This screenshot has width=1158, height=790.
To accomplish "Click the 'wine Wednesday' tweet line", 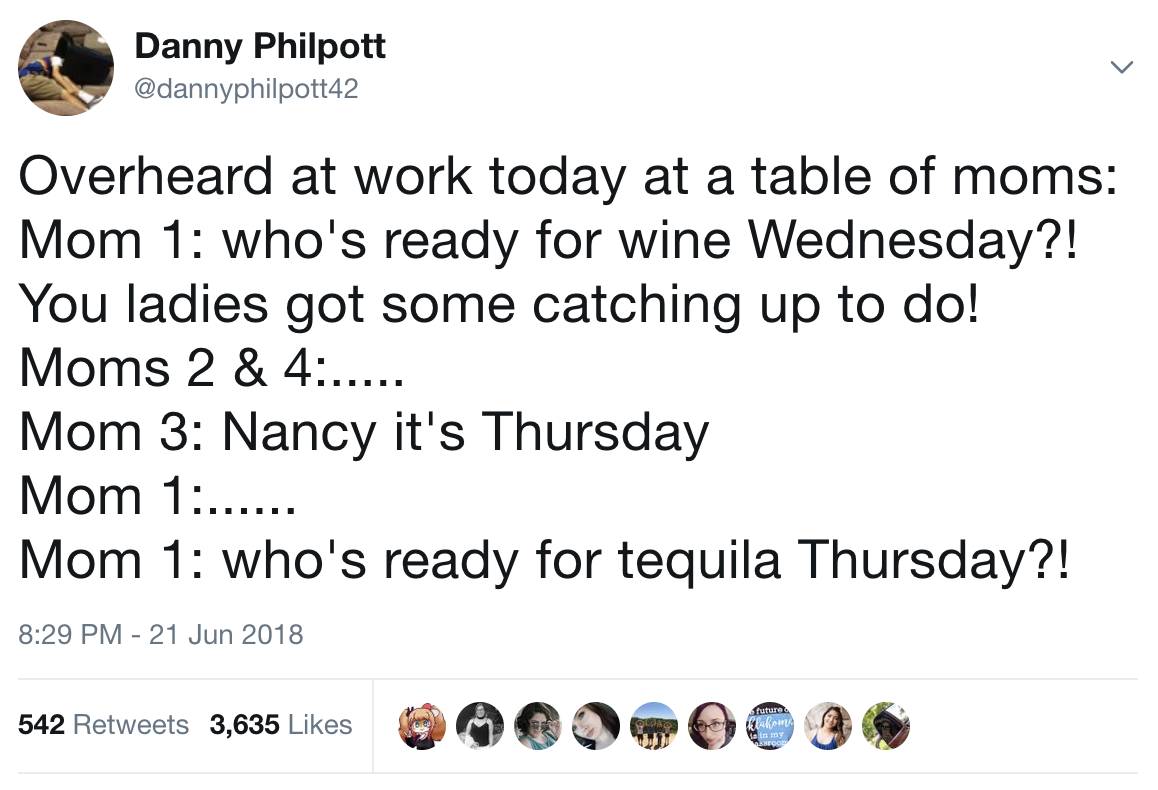I will (x=549, y=241).
